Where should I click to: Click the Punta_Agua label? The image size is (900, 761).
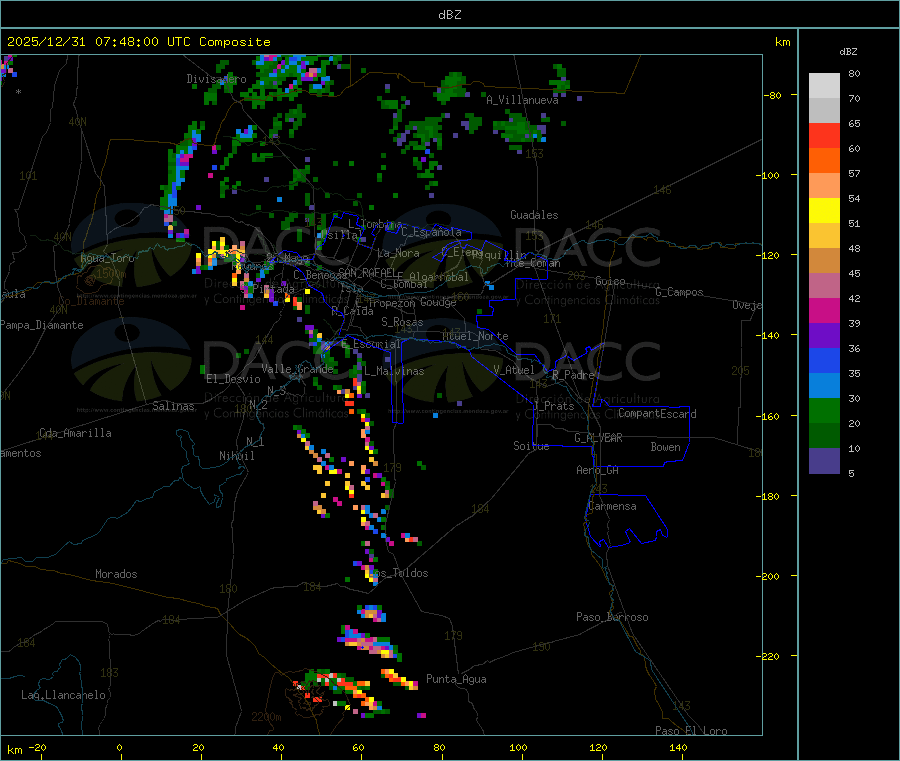point(456,679)
